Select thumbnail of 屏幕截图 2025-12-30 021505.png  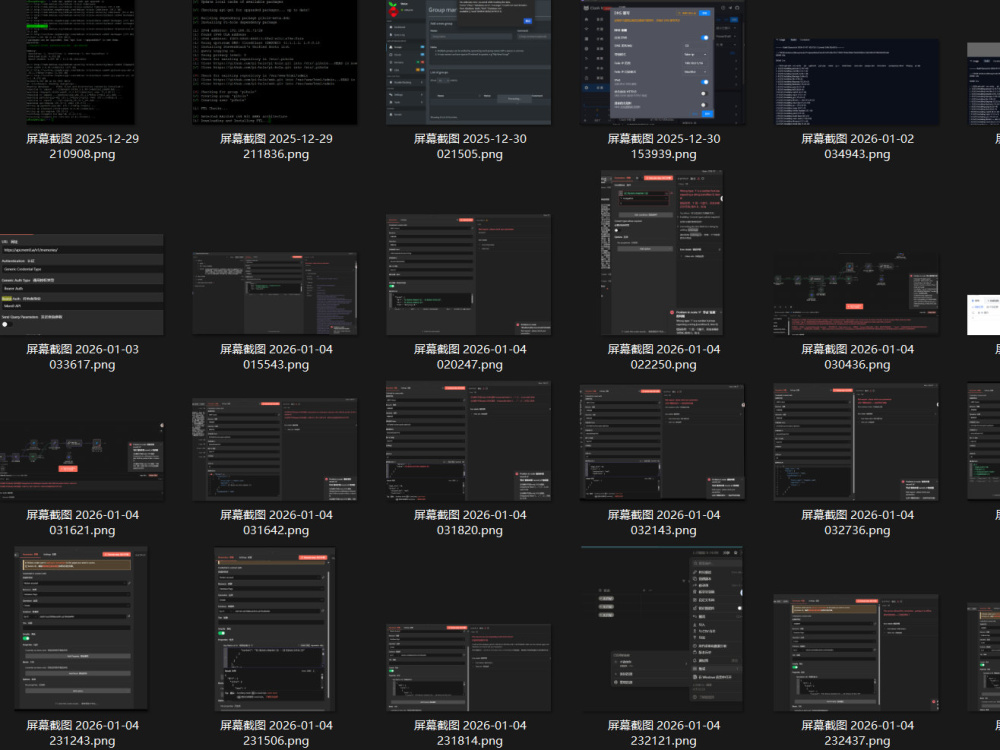click(x=469, y=62)
